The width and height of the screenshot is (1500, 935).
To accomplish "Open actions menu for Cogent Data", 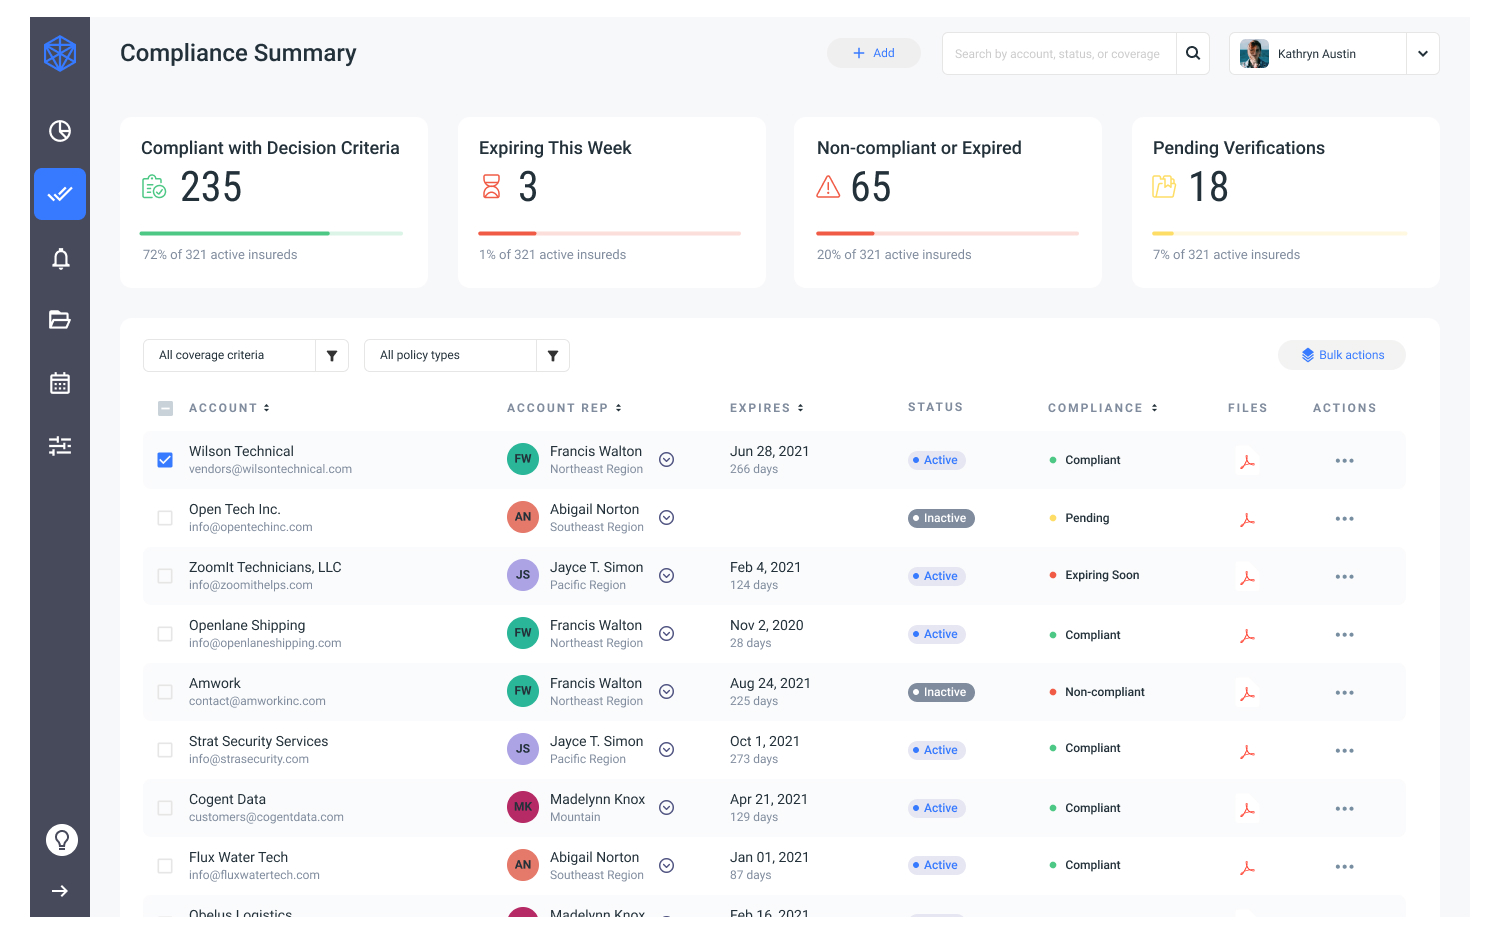I will click(x=1344, y=809).
